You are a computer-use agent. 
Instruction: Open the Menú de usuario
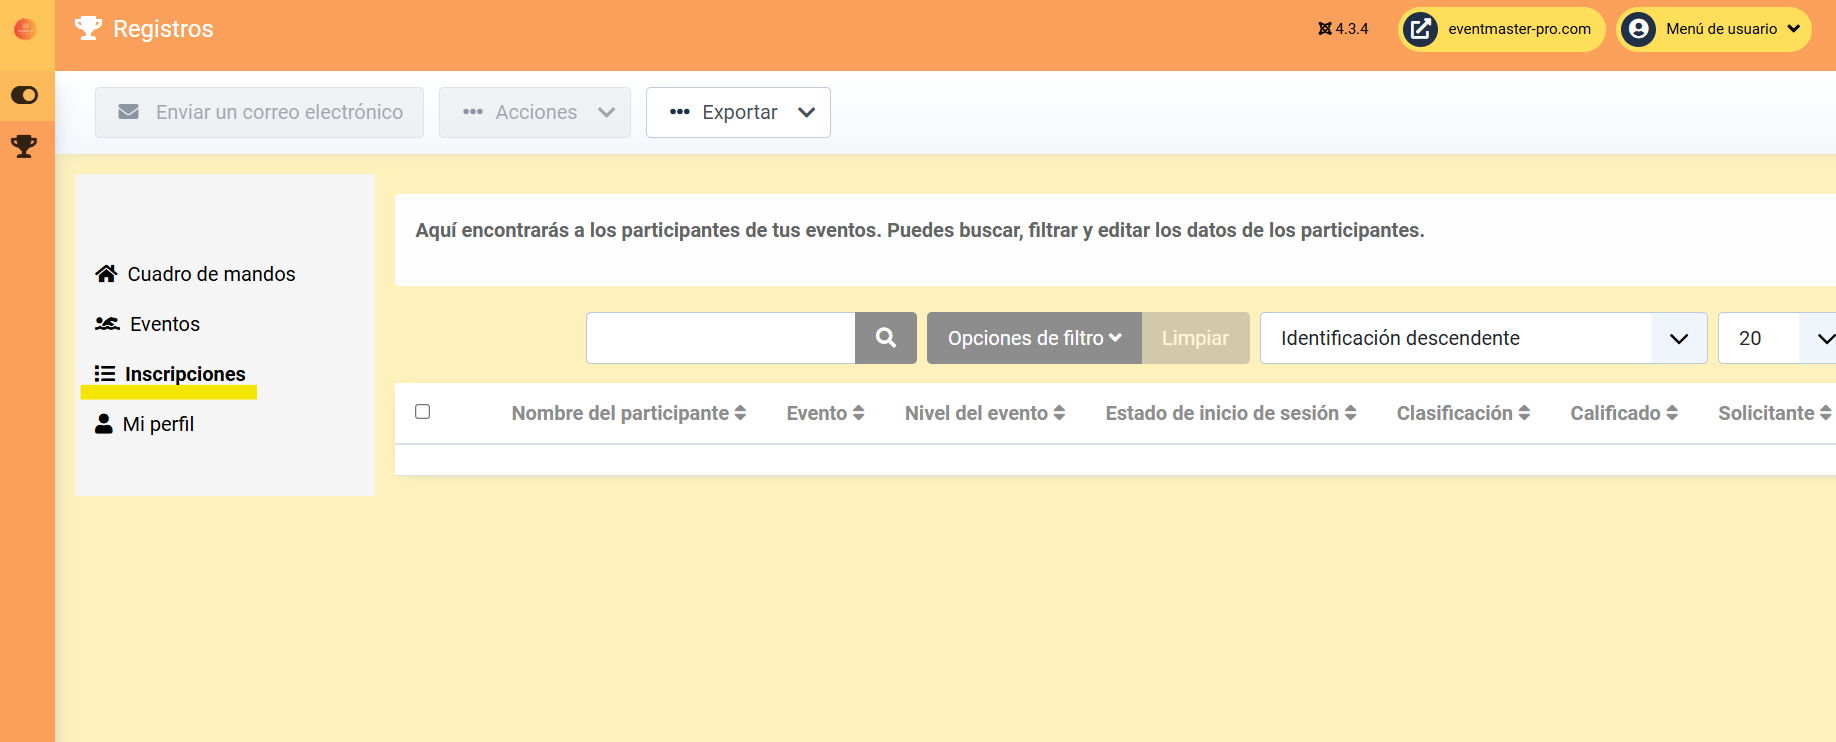coord(1714,29)
